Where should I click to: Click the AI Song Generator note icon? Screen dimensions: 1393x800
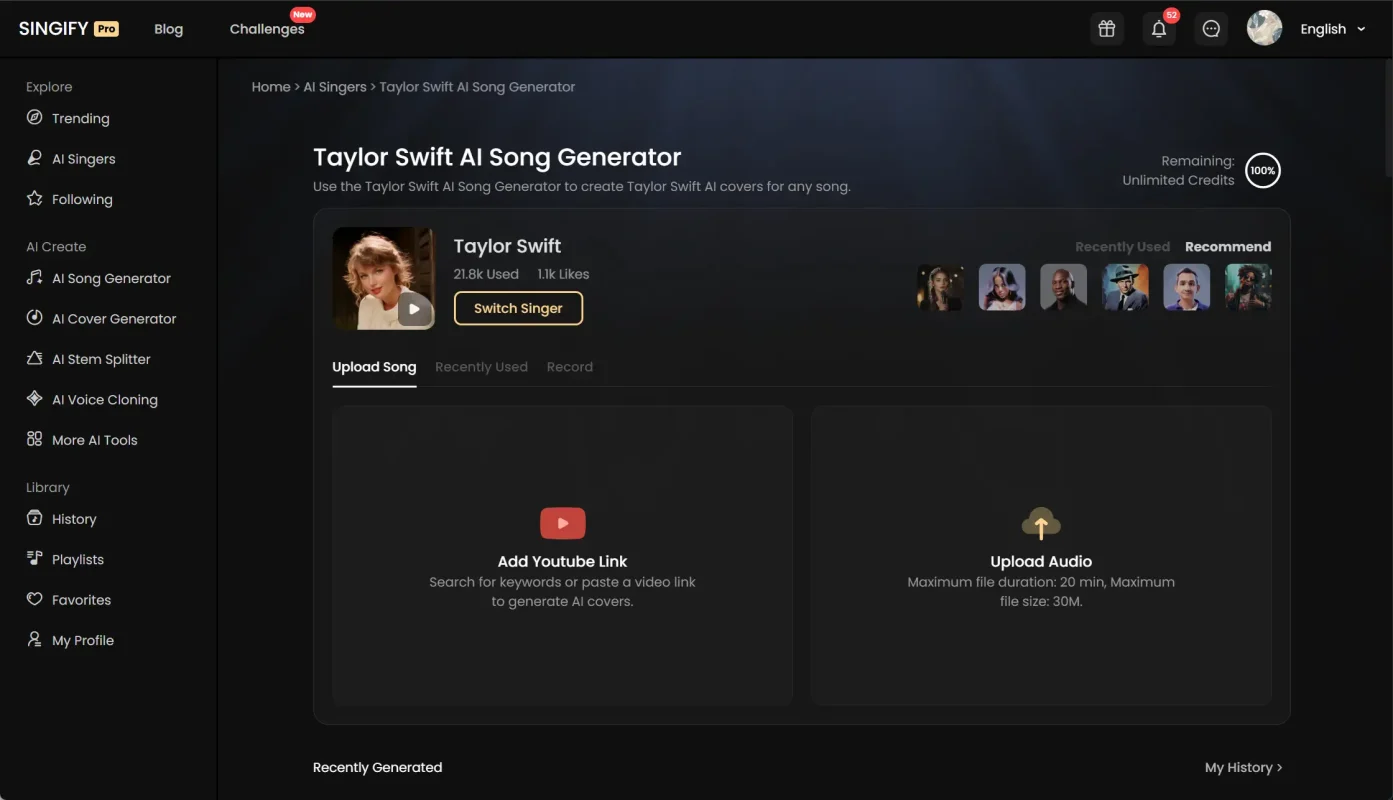(34, 277)
